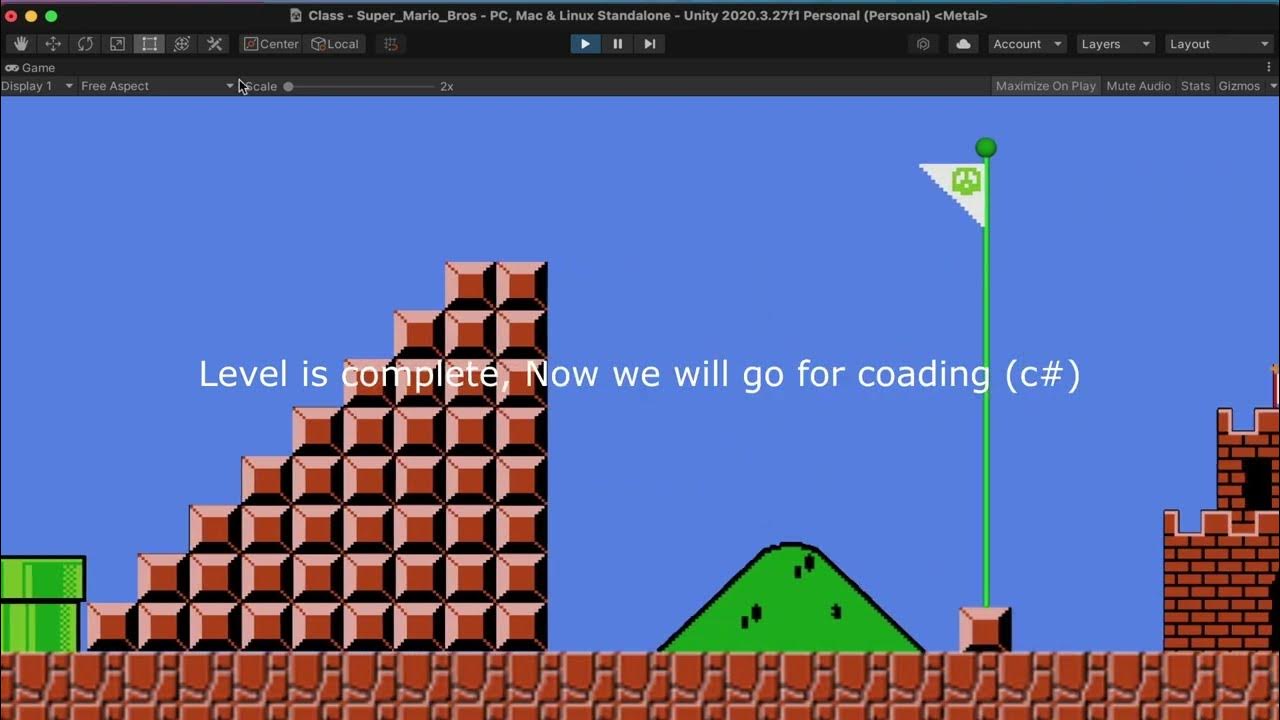Click the green warp pipe
The image size is (1280, 720).
(42, 604)
